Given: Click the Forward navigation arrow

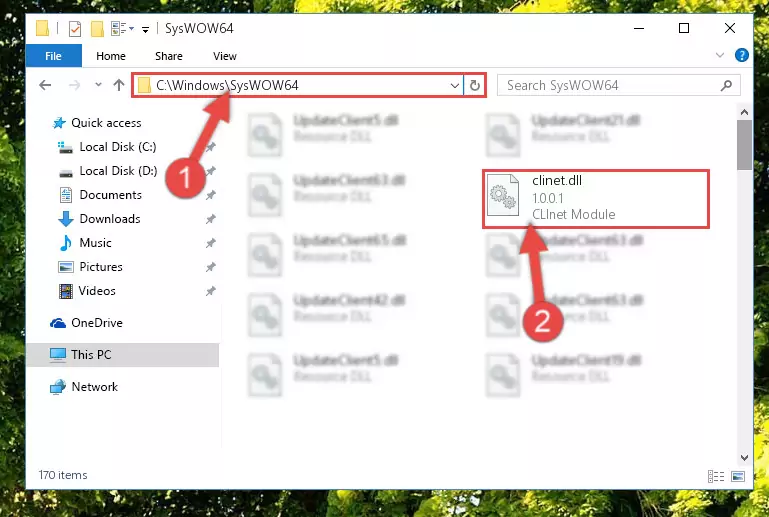Looking at the screenshot, I should point(74,85).
